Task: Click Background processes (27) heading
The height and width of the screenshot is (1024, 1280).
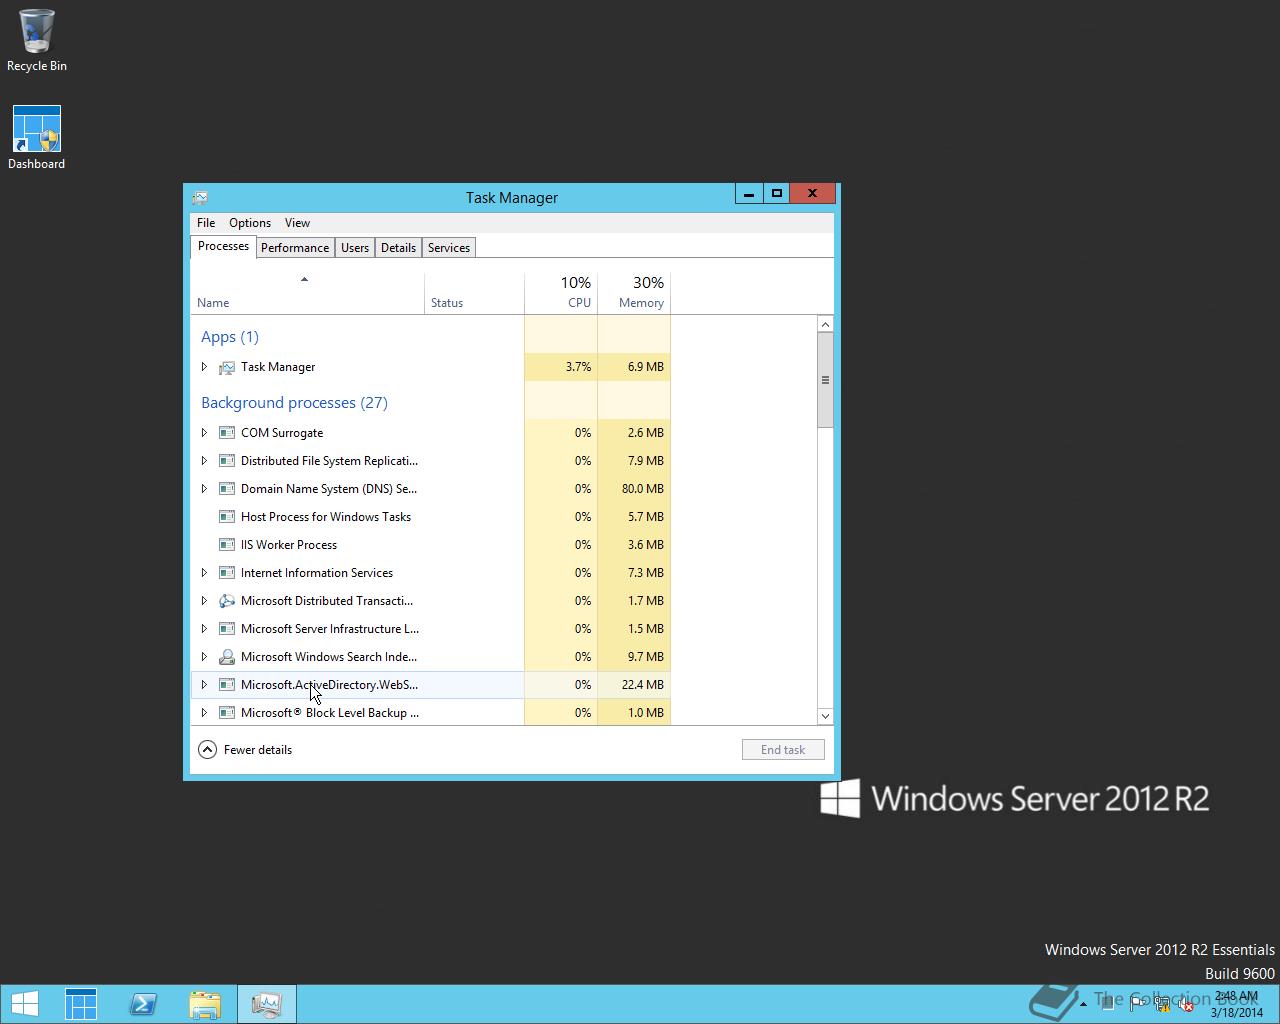Action: coord(294,403)
